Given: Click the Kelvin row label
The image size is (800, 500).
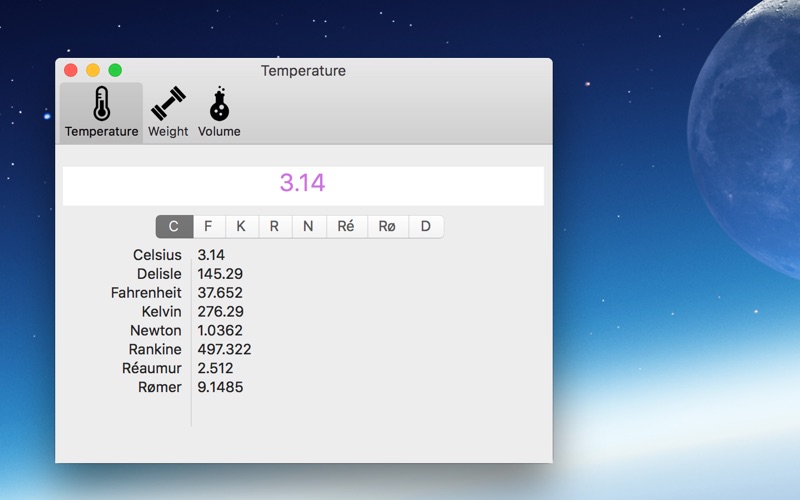Looking at the screenshot, I should coord(161,311).
